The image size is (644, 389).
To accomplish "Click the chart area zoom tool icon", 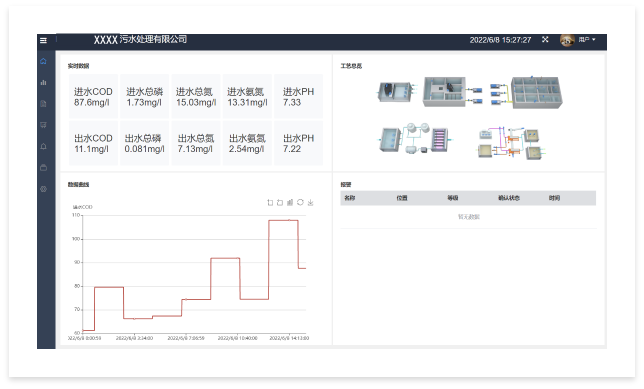I will (x=270, y=203).
